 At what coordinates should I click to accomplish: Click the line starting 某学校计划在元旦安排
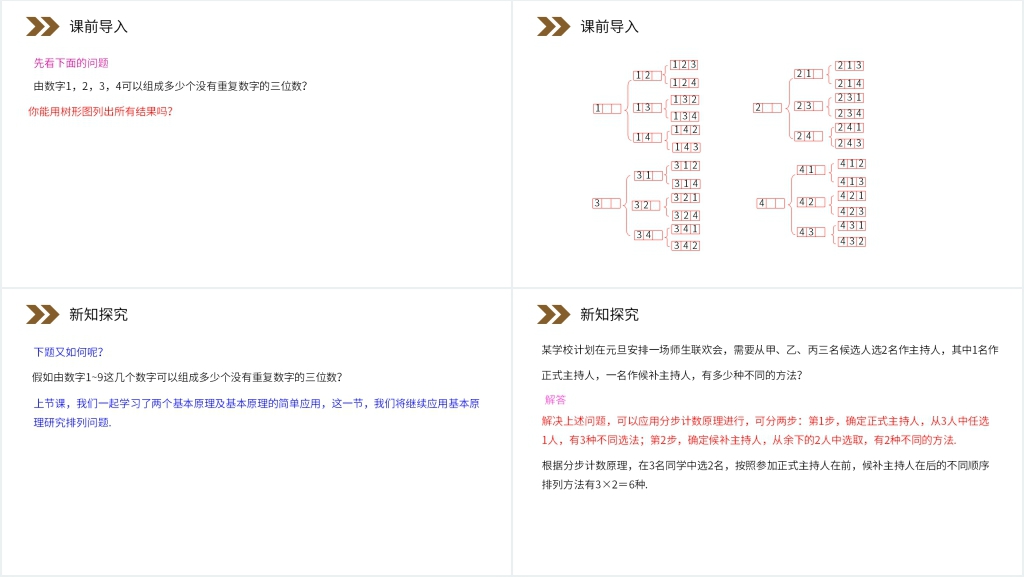pos(770,350)
